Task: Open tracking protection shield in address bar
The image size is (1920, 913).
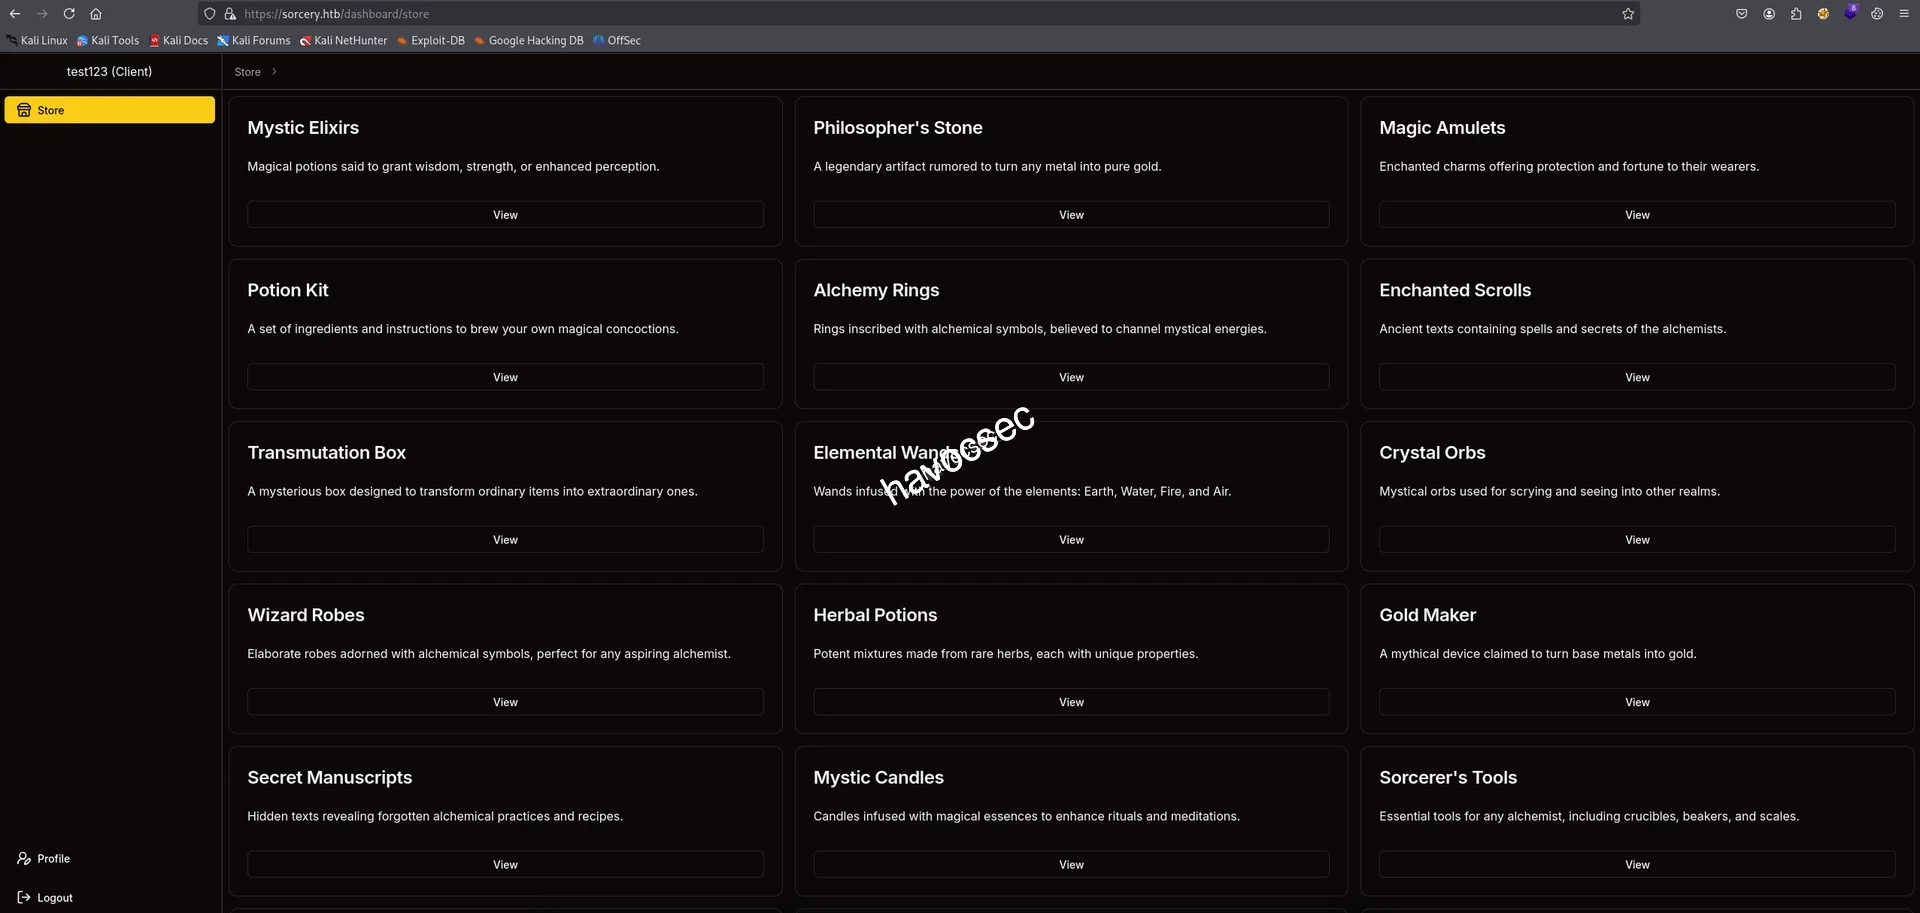Action: click(210, 14)
